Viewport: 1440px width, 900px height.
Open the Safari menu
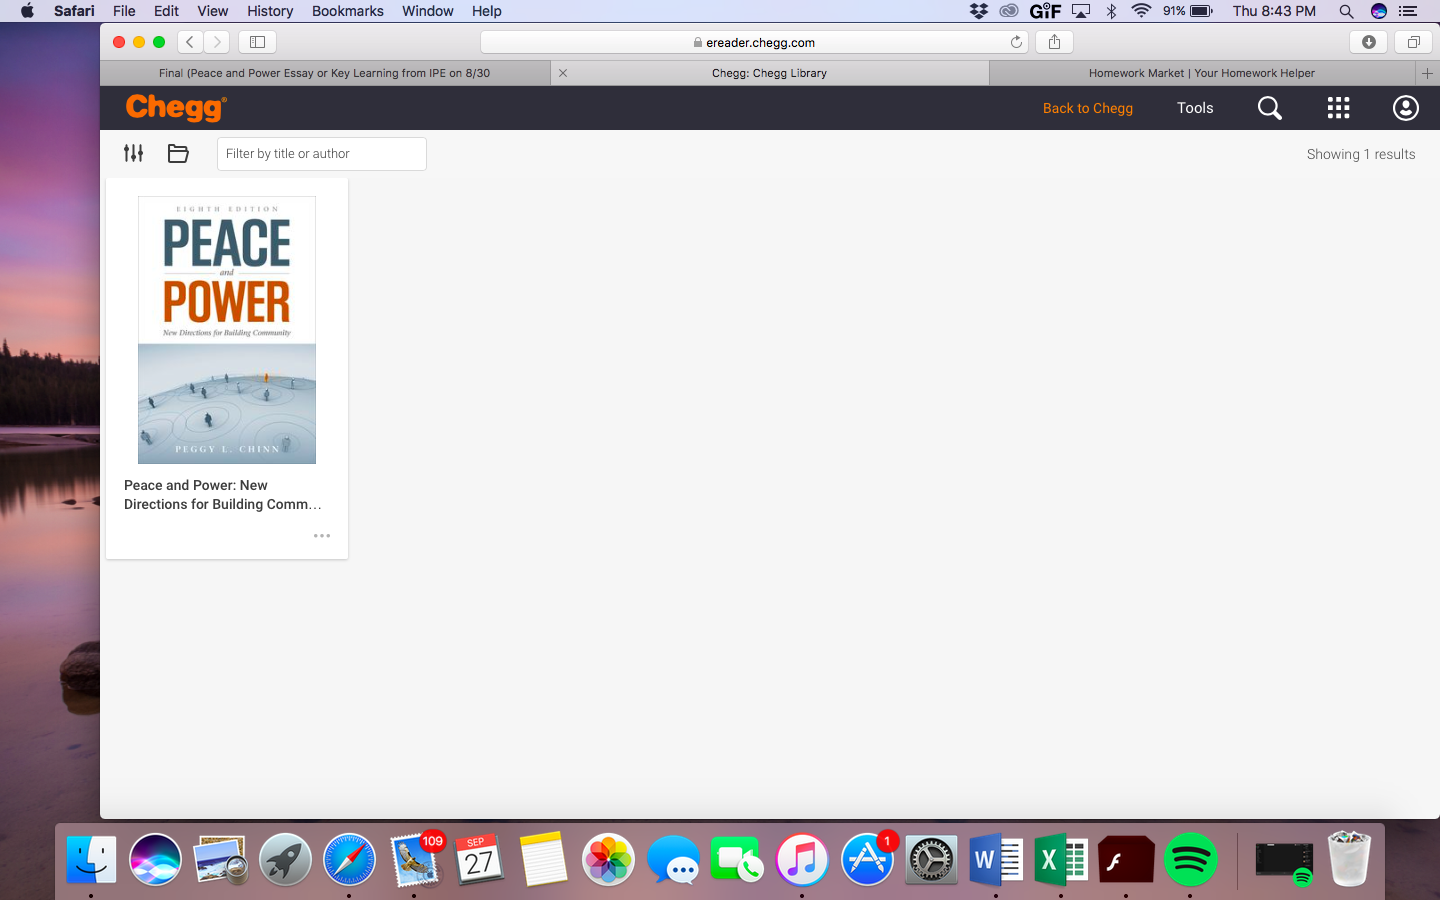(x=74, y=11)
